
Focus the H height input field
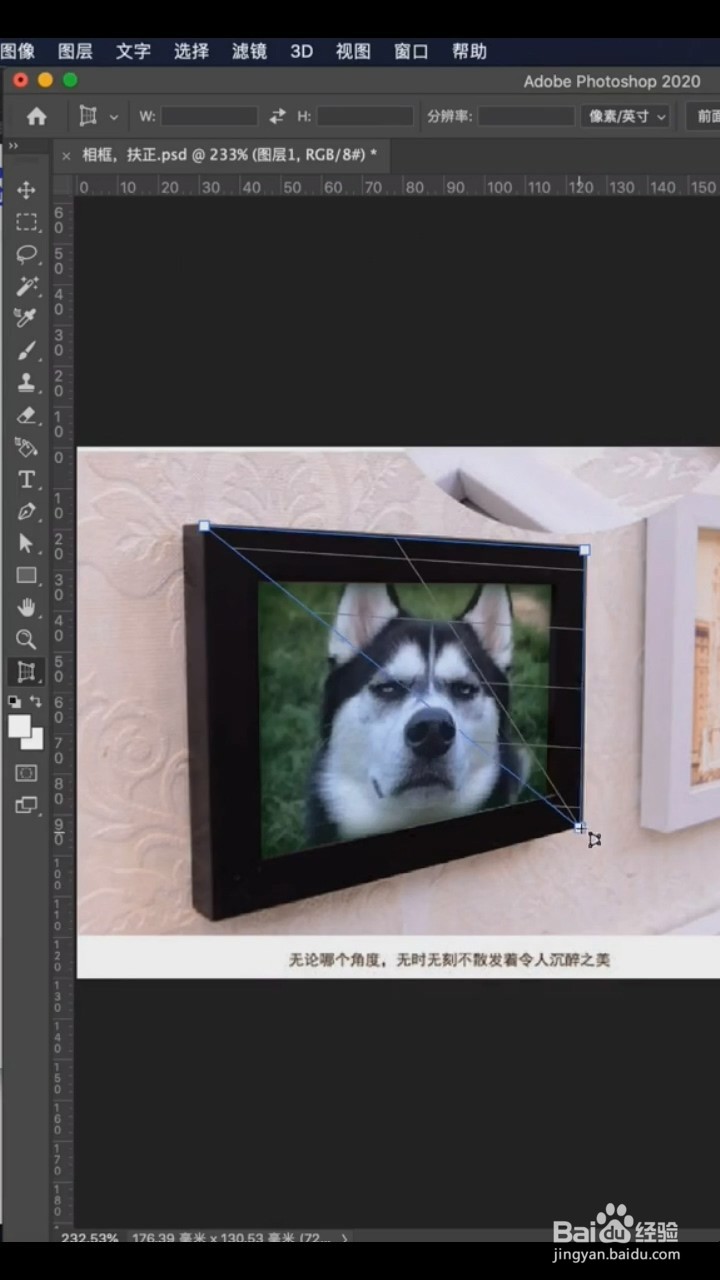point(365,117)
